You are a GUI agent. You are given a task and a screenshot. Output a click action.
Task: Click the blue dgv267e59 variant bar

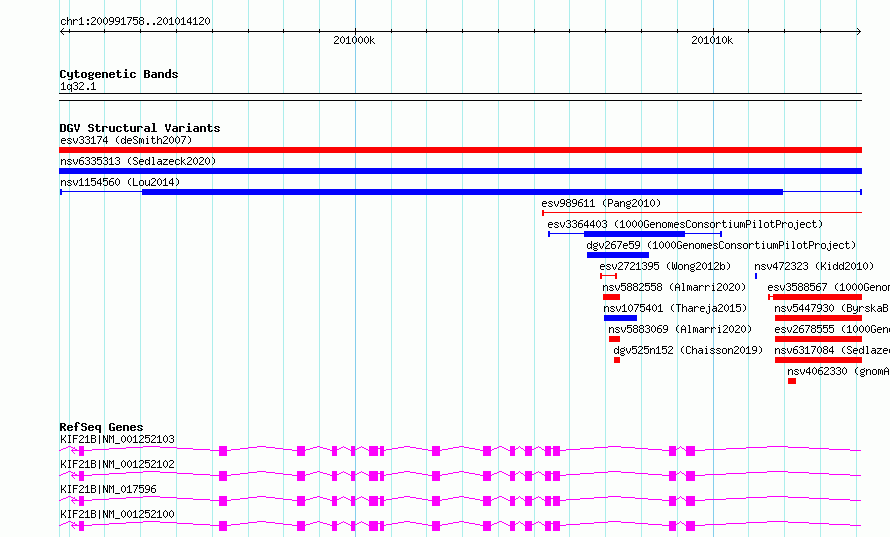click(618, 255)
